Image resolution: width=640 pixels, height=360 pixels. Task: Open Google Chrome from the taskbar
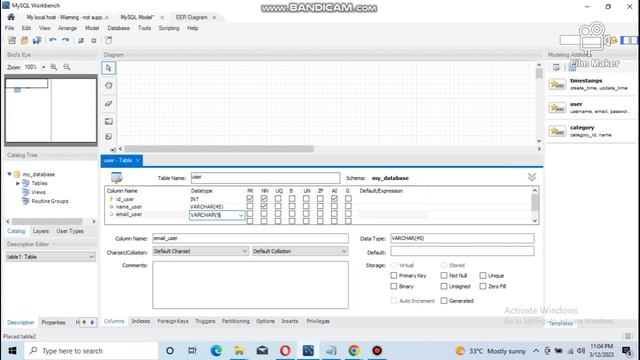click(354, 351)
